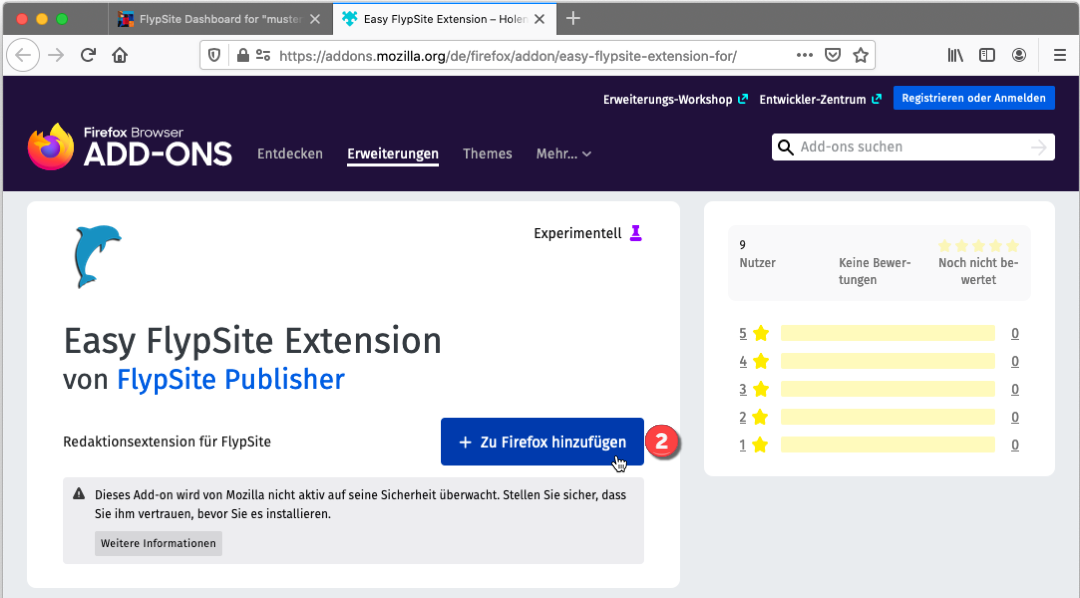Screen dimensions: 1080x598
Task: Open the FlypSite Publisher author link
Action: (231, 379)
